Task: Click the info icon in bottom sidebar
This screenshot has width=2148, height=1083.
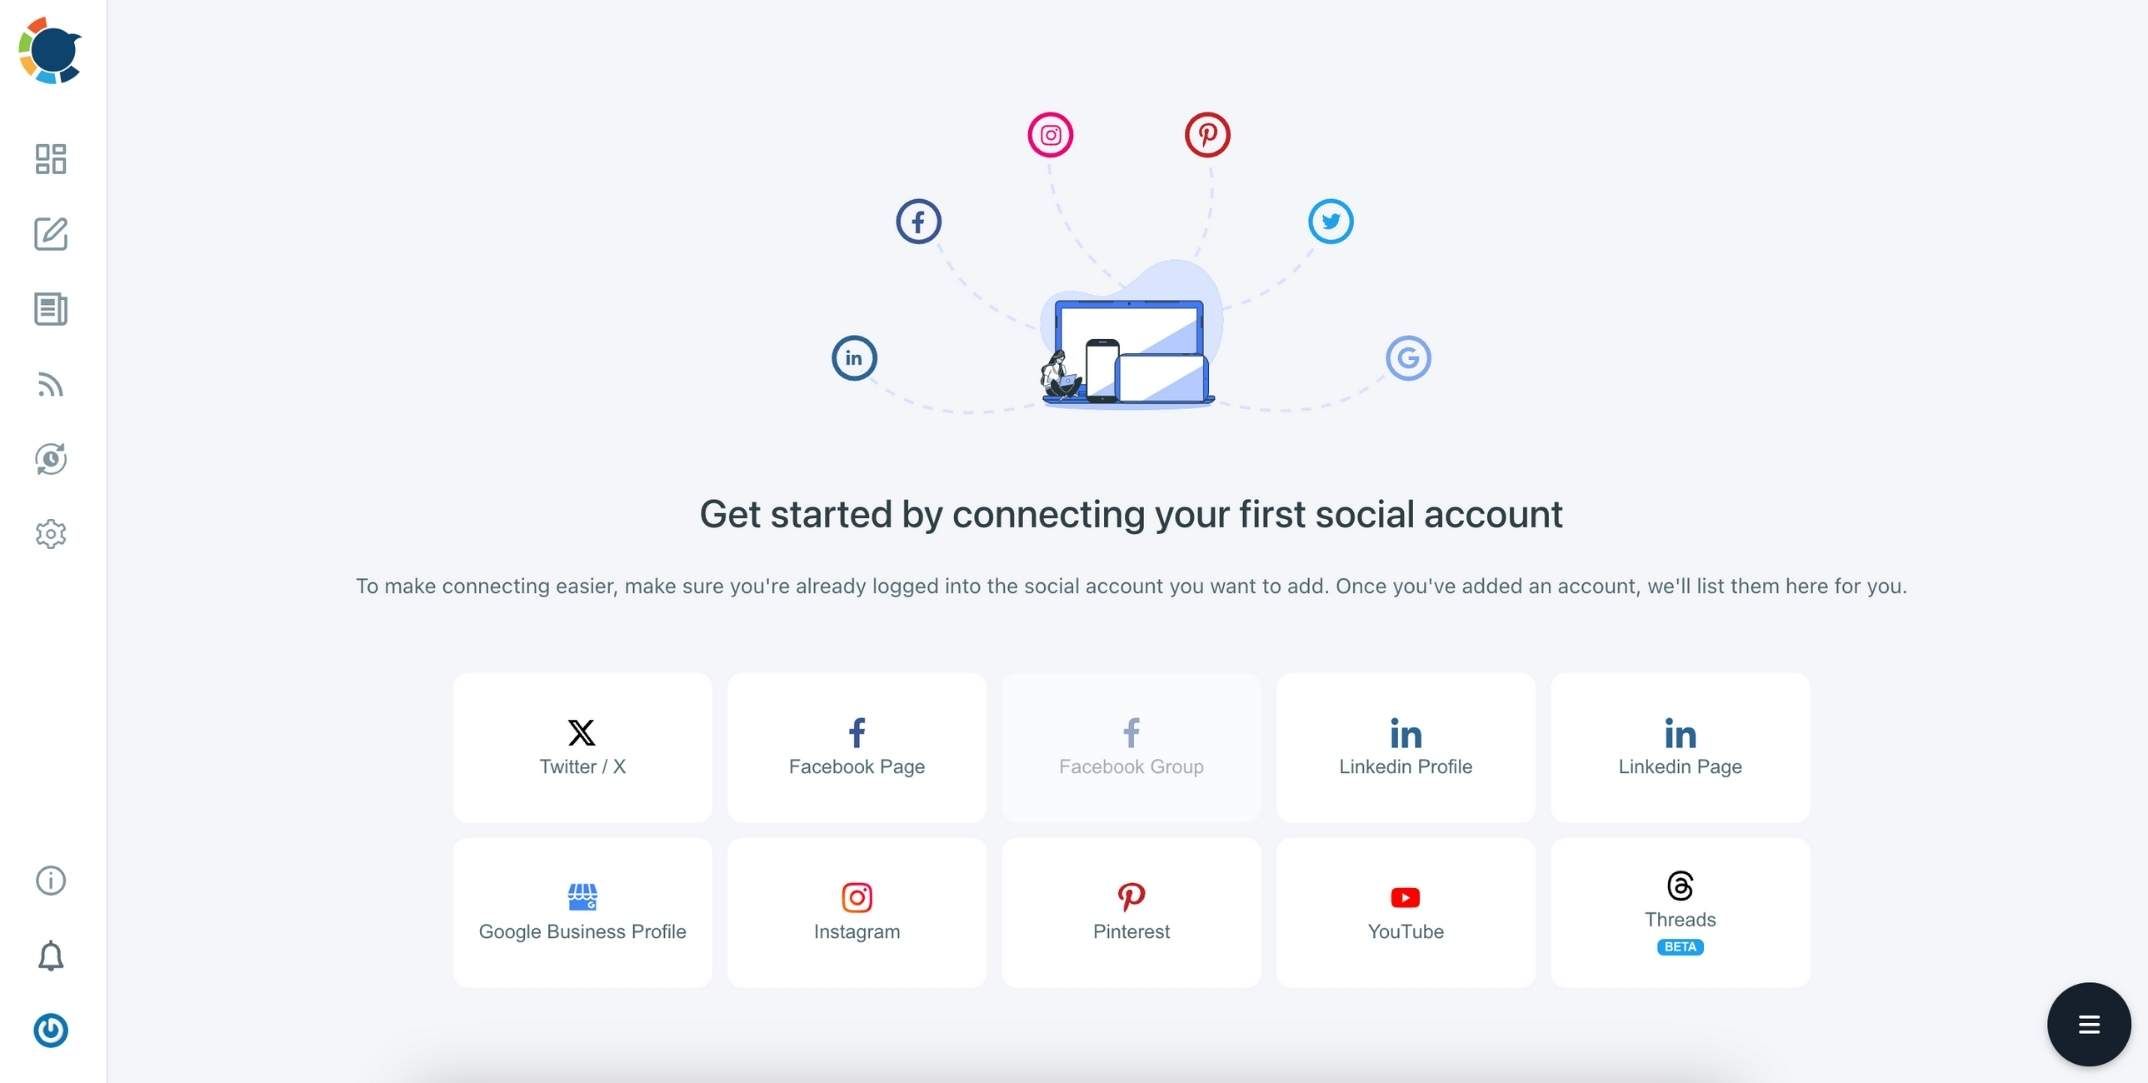Action: point(50,880)
